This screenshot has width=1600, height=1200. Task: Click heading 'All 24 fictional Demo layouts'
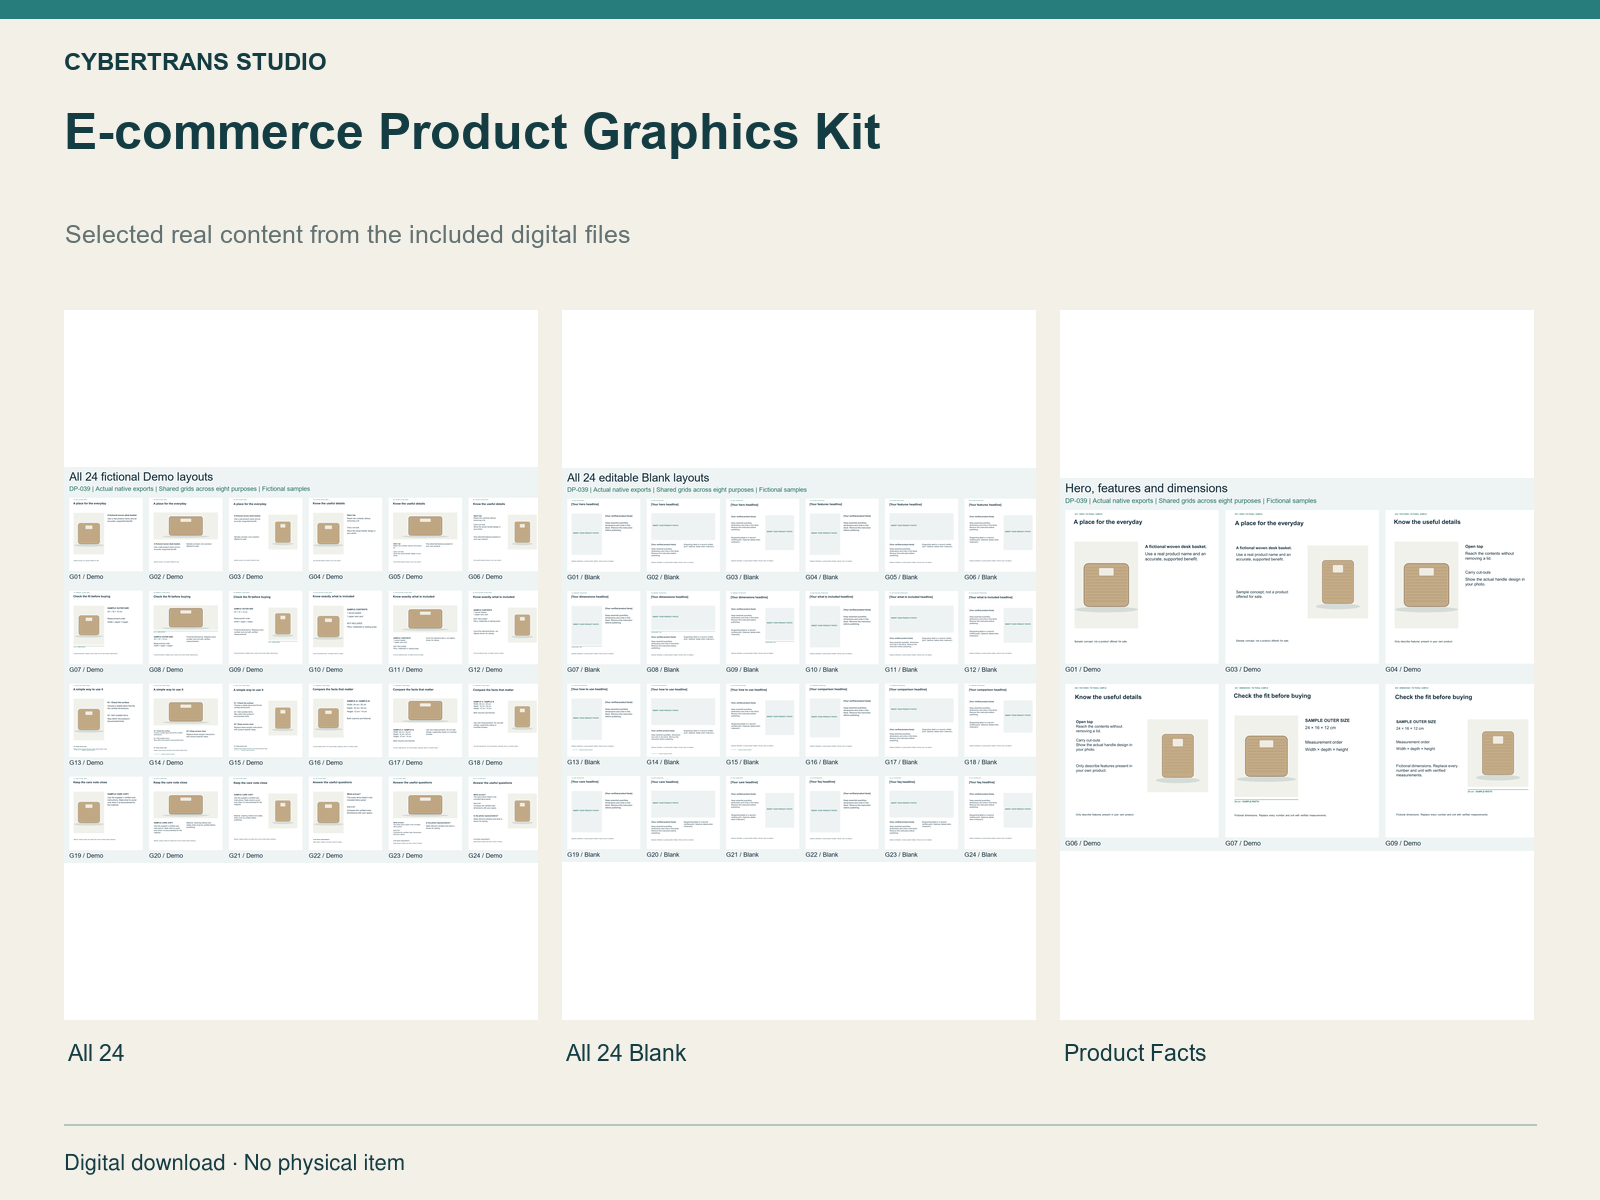[141, 477]
